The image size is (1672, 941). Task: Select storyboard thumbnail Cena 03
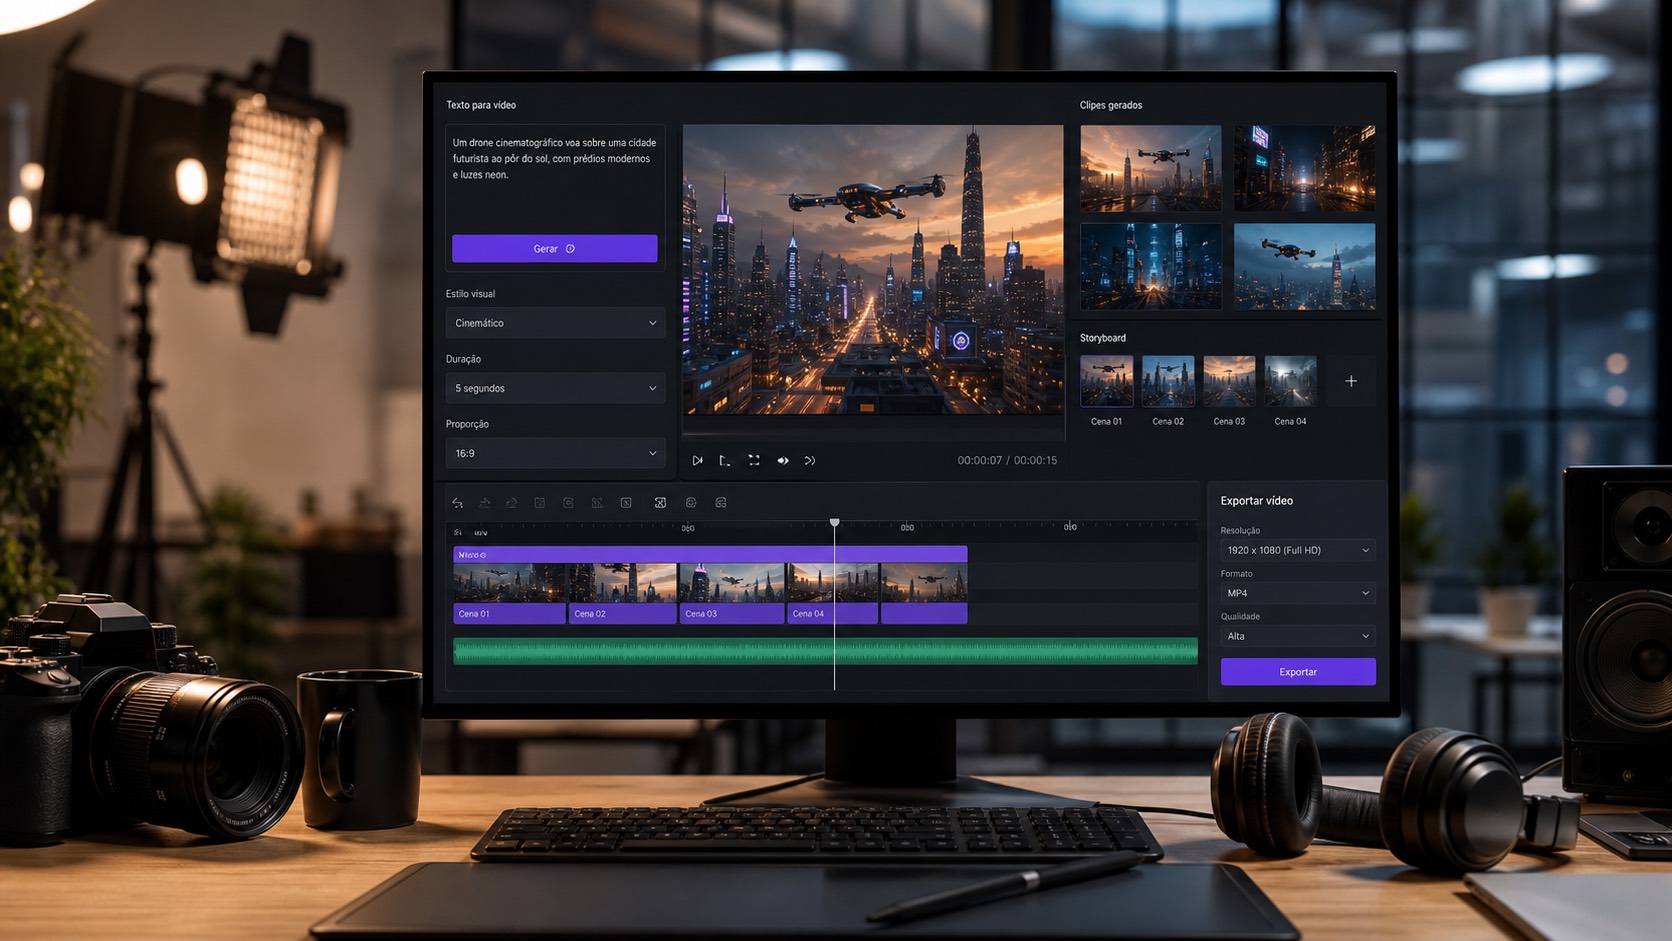(1229, 381)
